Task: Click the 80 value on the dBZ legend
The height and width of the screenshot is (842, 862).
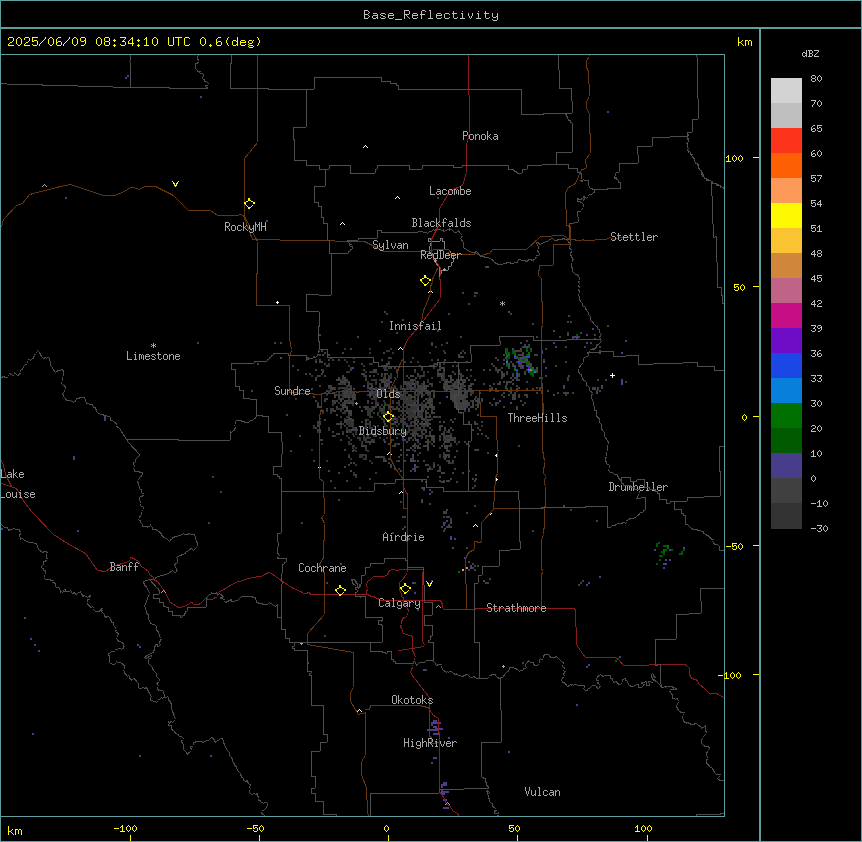Action: [816, 79]
